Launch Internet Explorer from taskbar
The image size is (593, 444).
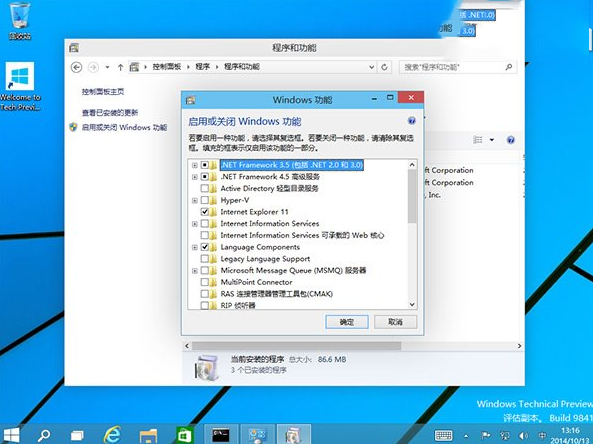tap(112, 435)
